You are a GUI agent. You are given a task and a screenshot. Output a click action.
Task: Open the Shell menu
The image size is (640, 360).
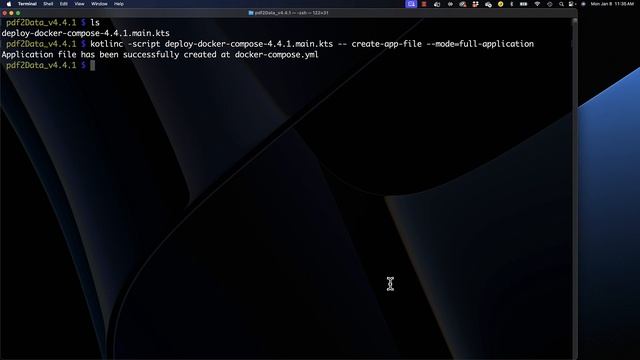coord(48,4)
